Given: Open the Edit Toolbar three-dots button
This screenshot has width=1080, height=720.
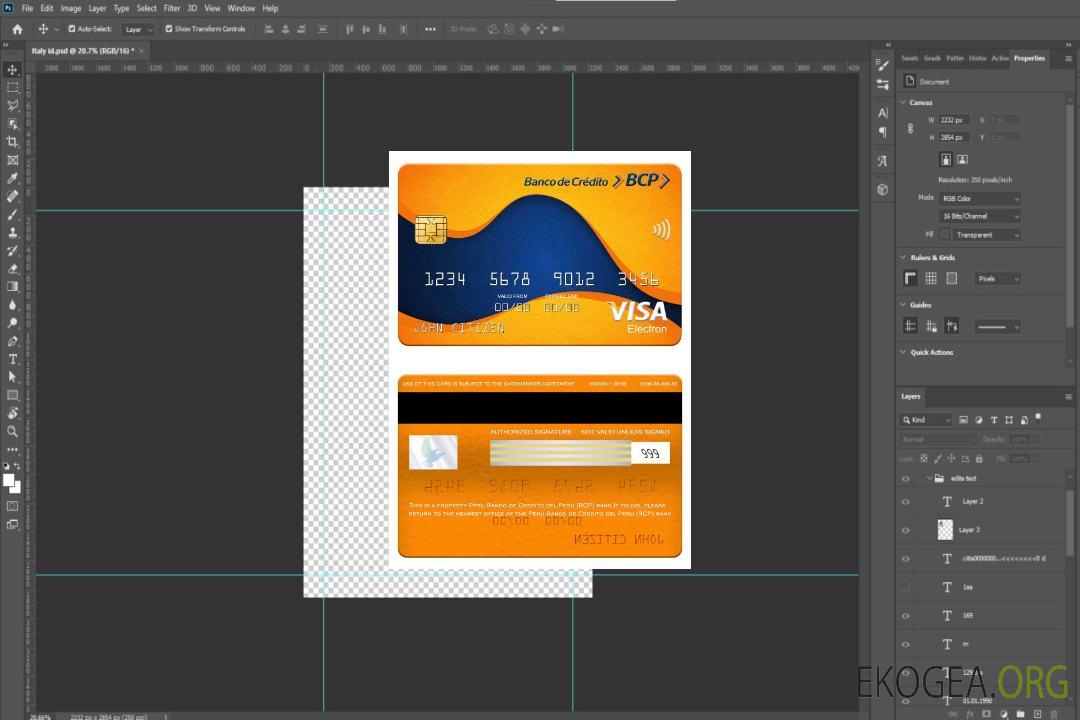Looking at the screenshot, I should tap(12, 449).
